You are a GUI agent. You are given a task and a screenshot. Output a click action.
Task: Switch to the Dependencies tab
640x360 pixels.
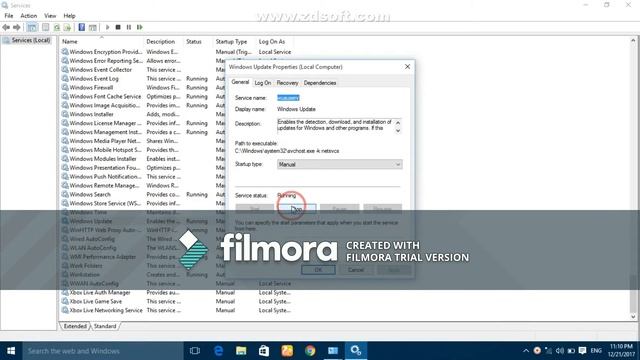(320, 83)
